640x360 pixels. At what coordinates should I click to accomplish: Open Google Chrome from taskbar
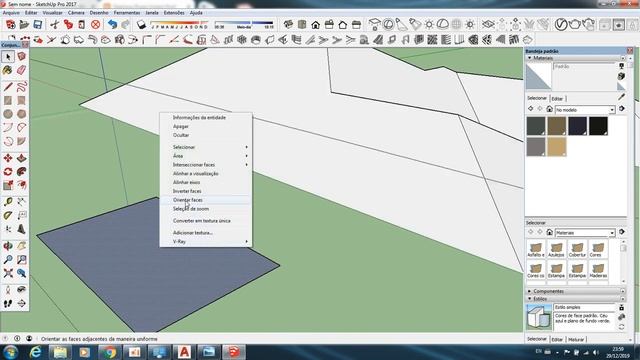click(x=109, y=352)
